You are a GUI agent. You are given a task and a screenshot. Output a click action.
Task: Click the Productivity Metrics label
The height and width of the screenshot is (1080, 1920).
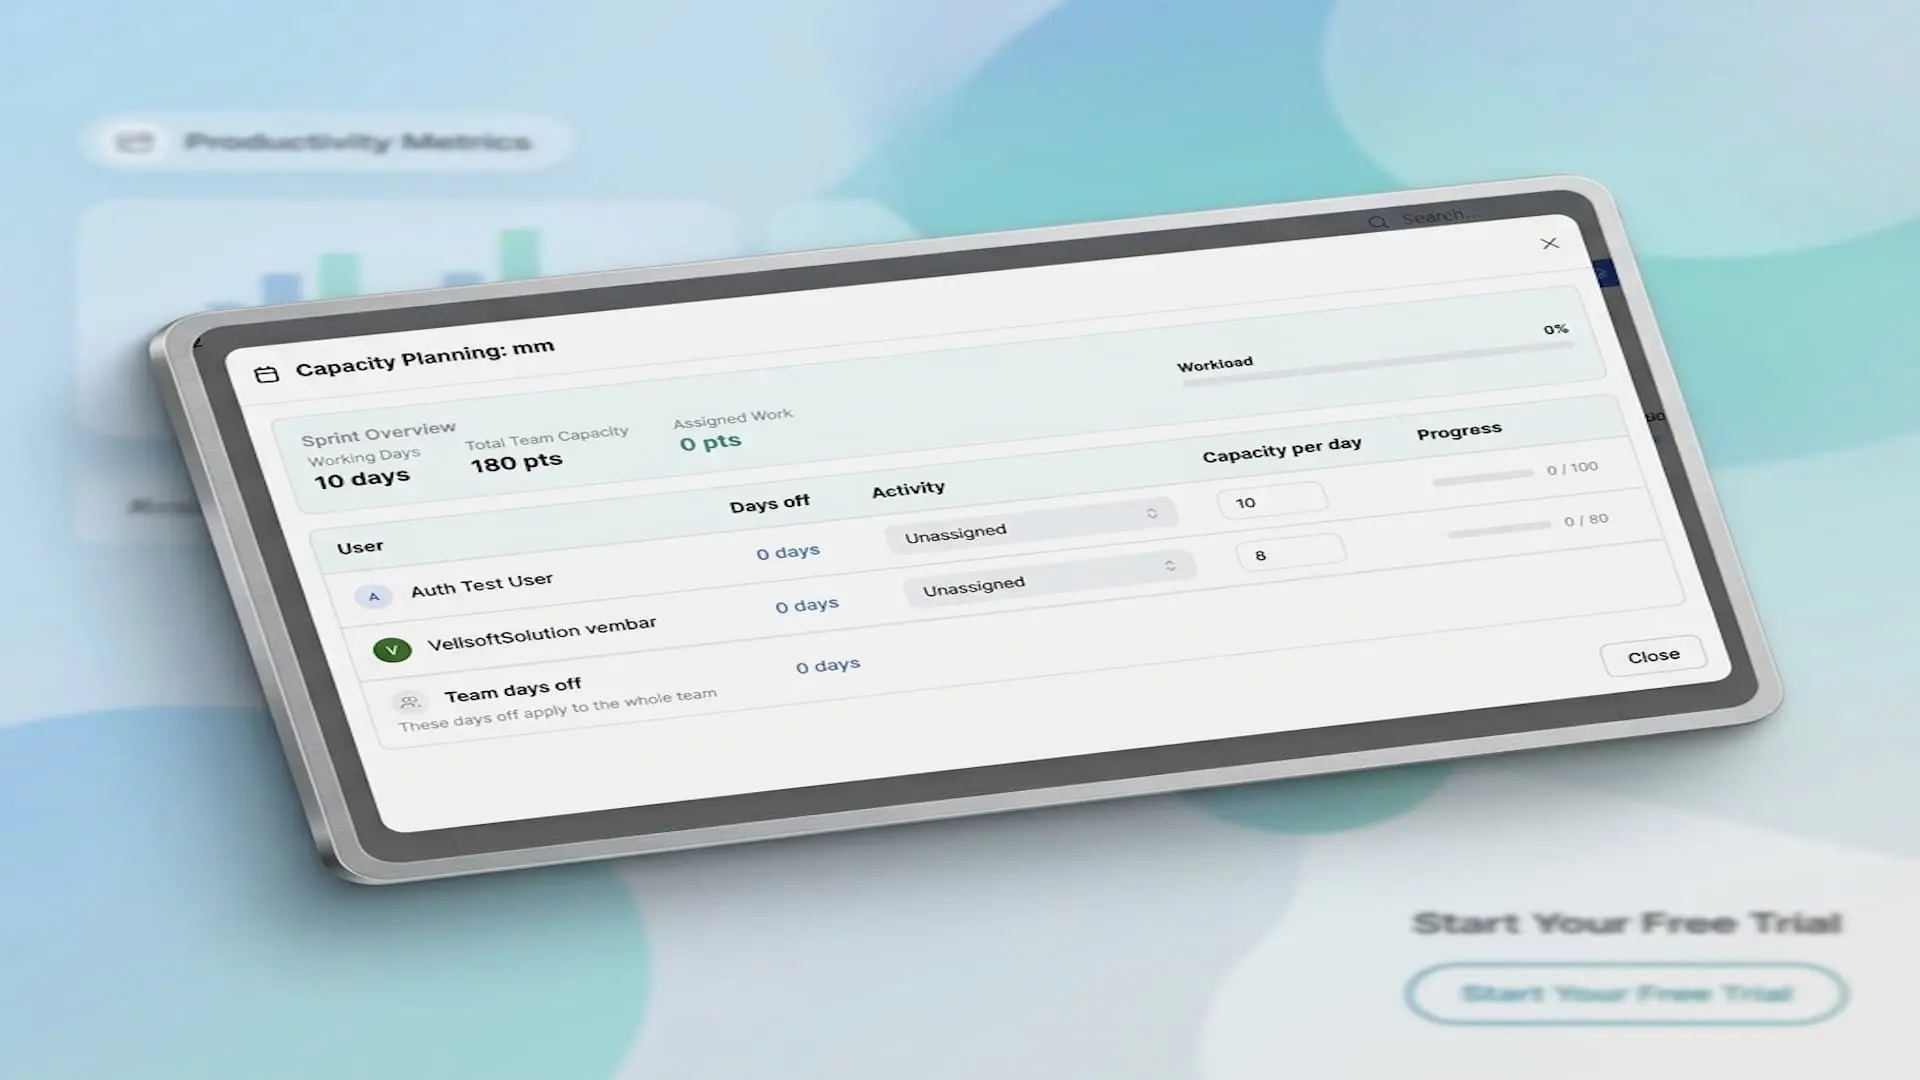(357, 142)
